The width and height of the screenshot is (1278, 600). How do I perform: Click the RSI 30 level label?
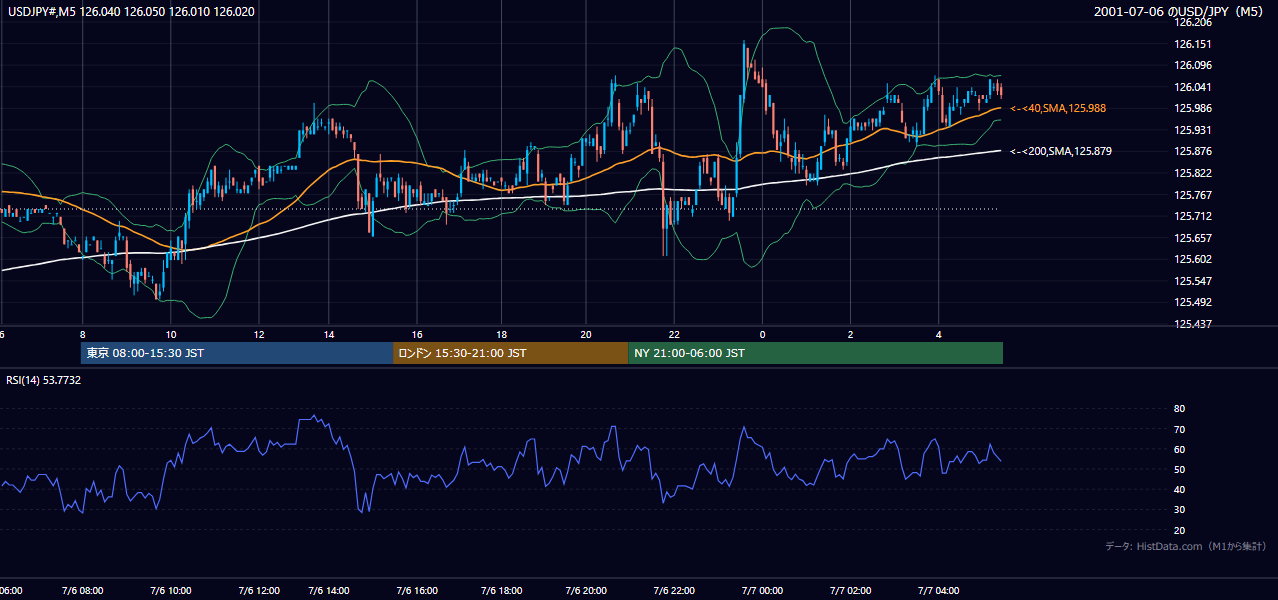pyautogui.click(x=1179, y=510)
